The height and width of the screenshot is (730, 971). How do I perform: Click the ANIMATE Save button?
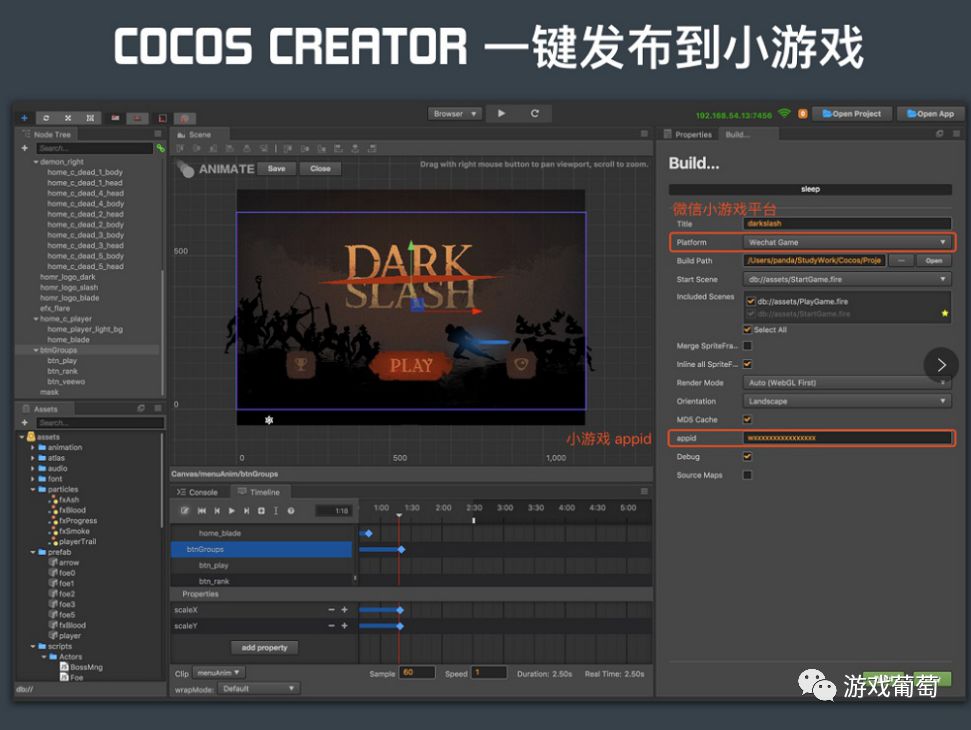click(x=277, y=168)
